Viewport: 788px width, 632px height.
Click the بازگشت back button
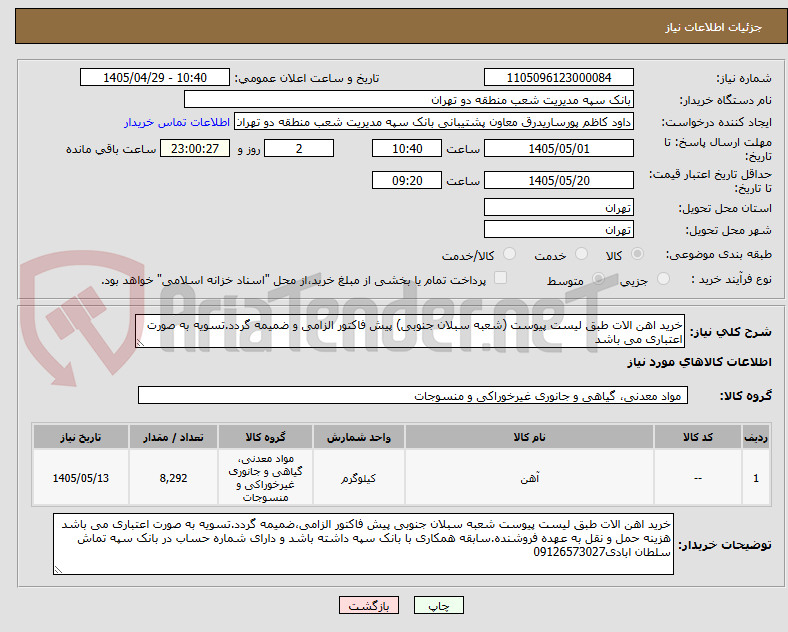click(369, 605)
